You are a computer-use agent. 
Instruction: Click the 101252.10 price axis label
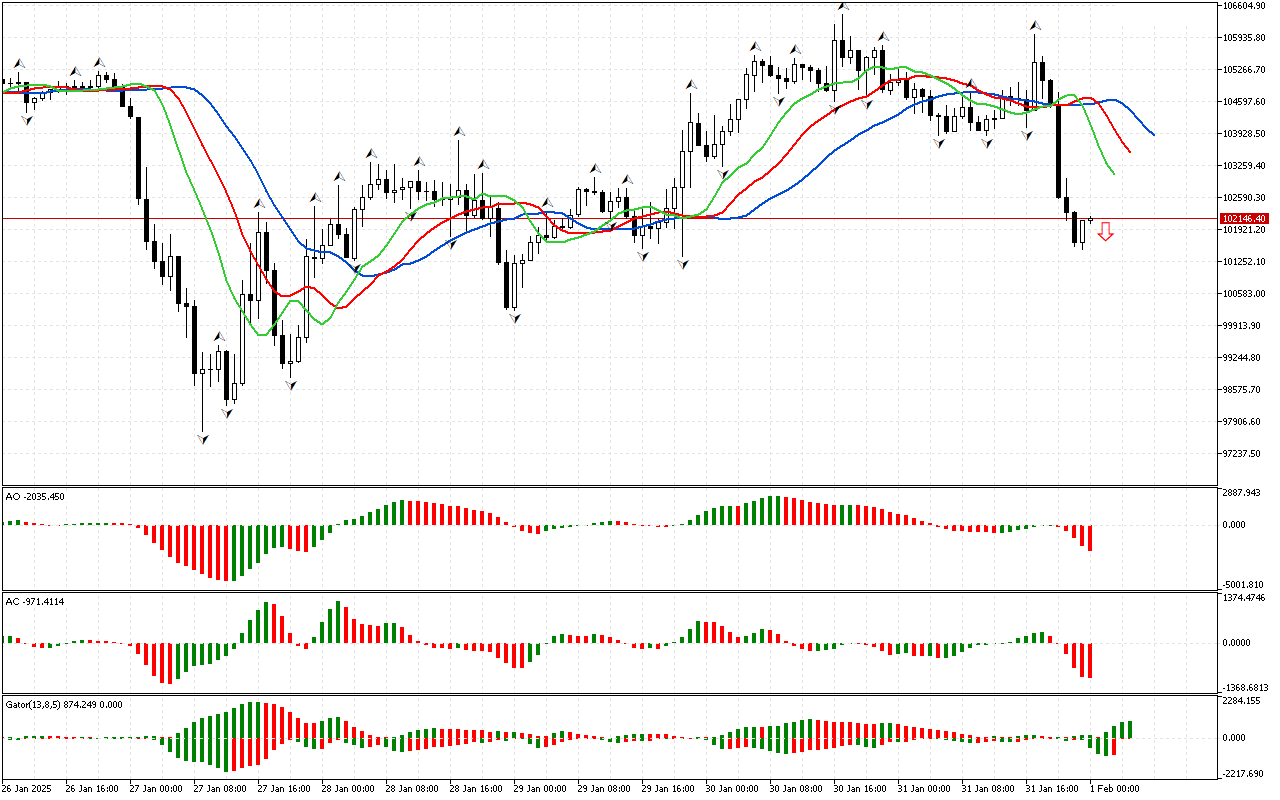pos(1244,262)
